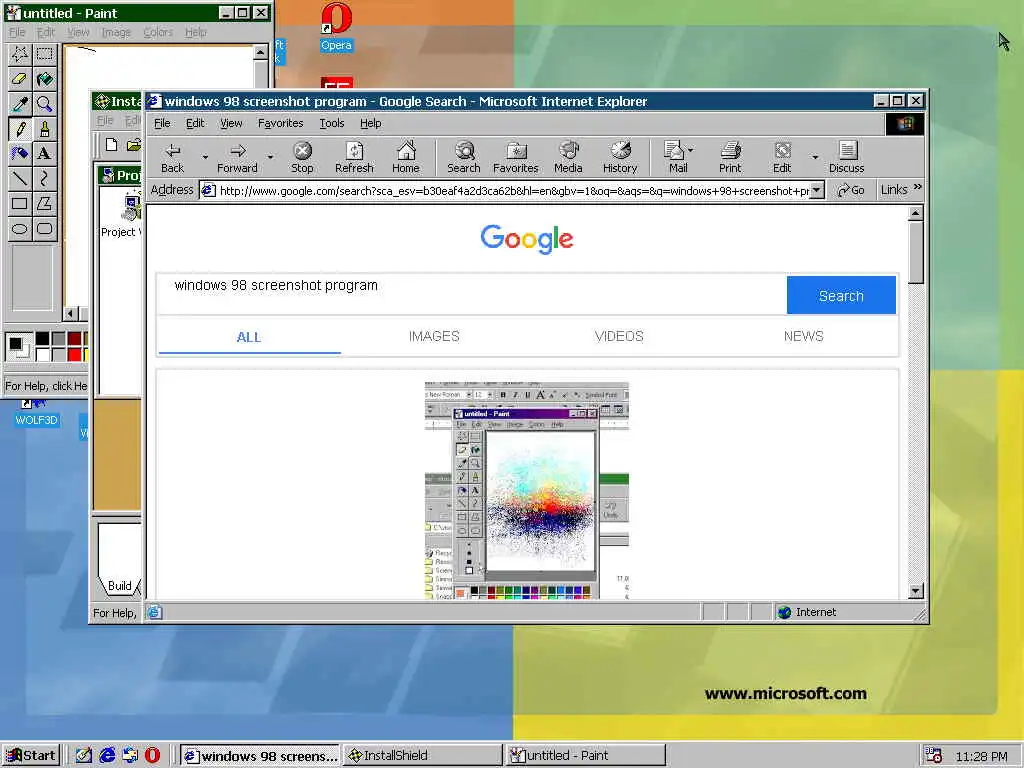The image size is (1024, 768).
Task: Click the Forward button in Internet Explorer
Action: tap(238, 157)
